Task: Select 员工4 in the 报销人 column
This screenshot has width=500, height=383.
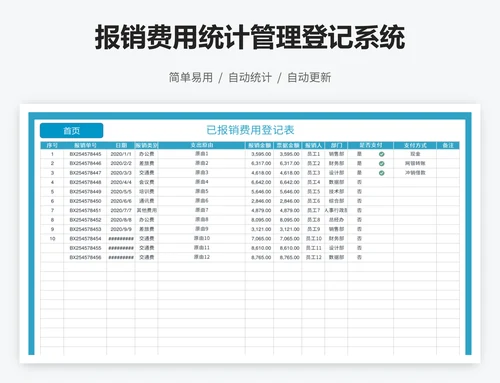Action: [x=313, y=182]
